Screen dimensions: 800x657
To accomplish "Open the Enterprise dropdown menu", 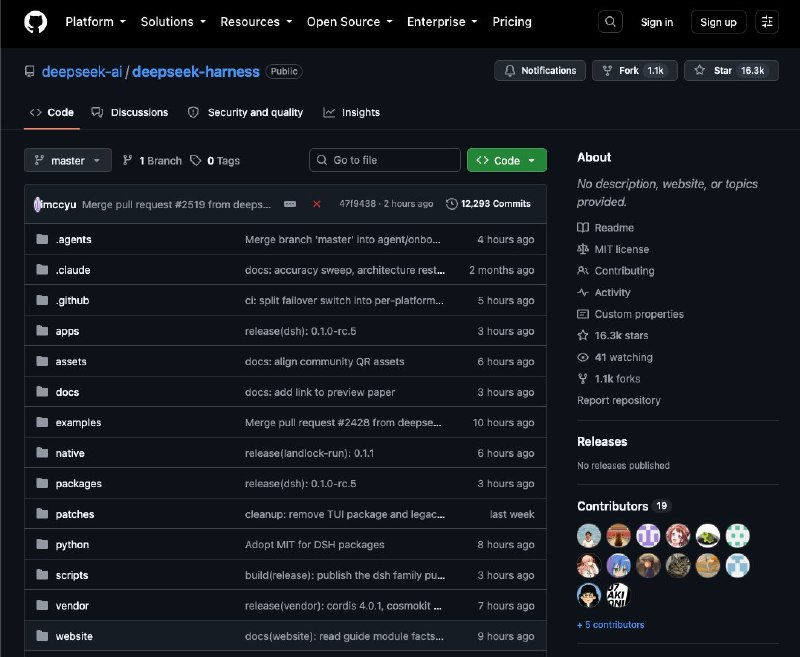I will click(442, 22).
